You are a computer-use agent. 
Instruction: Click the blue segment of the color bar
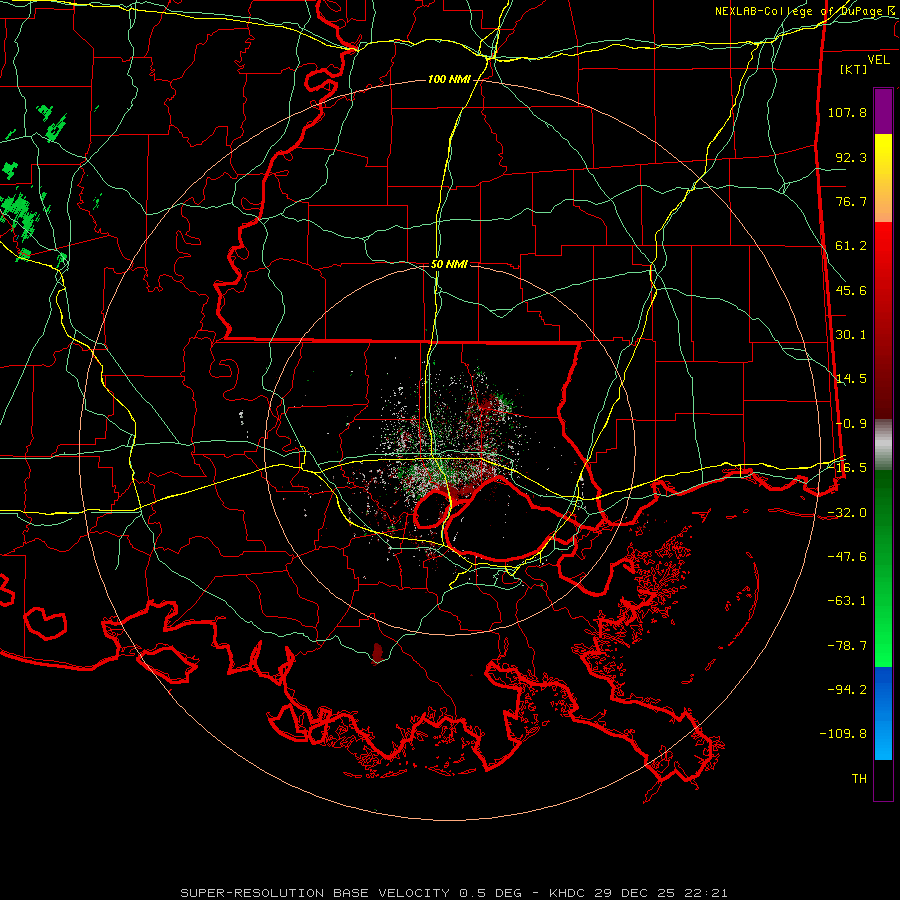click(x=883, y=713)
